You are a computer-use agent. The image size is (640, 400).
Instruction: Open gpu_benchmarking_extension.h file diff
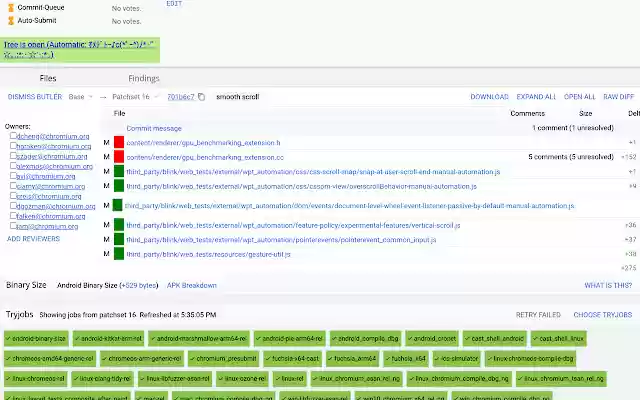click(203, 142)
